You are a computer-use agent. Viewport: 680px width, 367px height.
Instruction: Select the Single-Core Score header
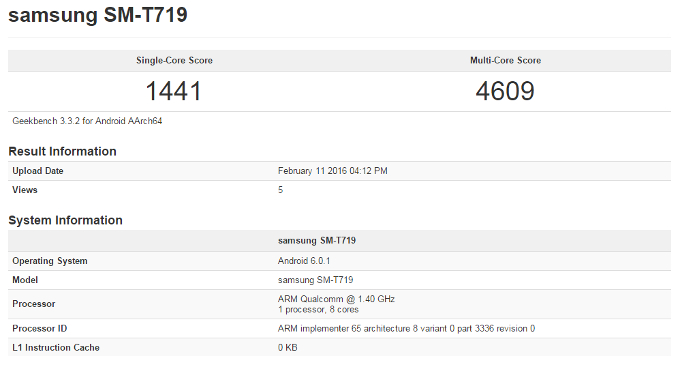click(174, 60)
